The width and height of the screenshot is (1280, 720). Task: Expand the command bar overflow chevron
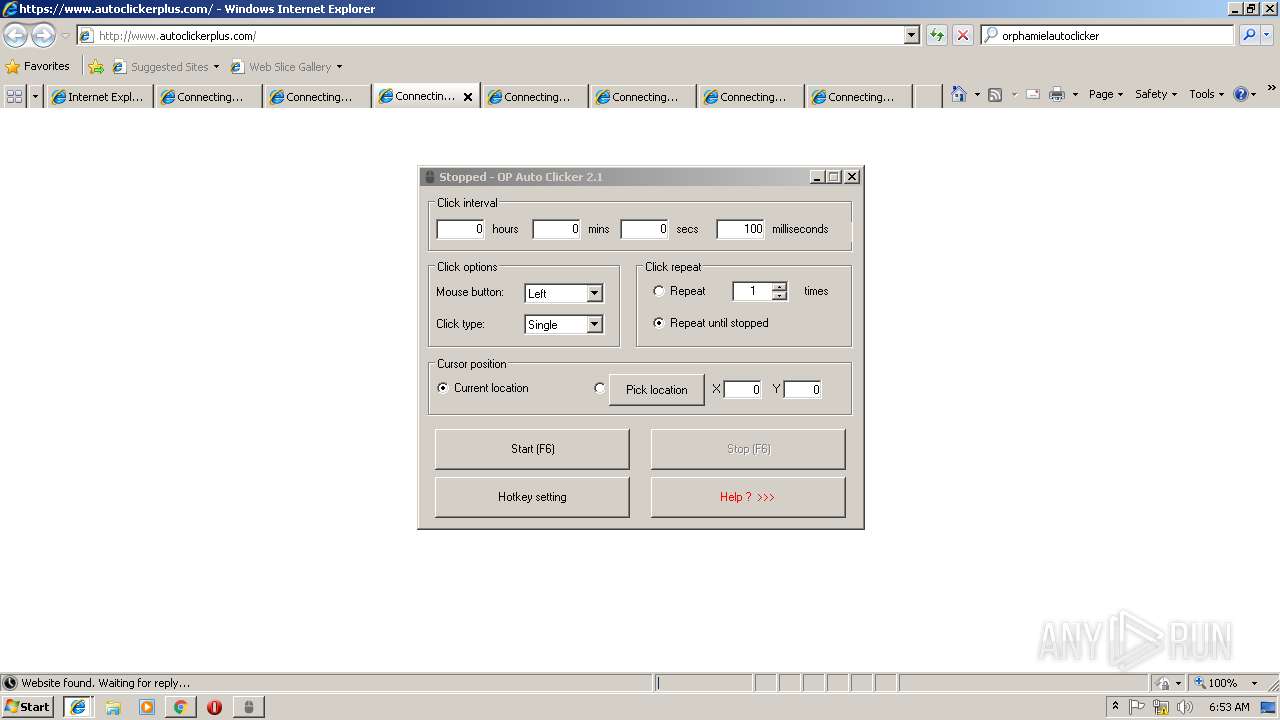pyautogui.click(x=1271, y=88)
